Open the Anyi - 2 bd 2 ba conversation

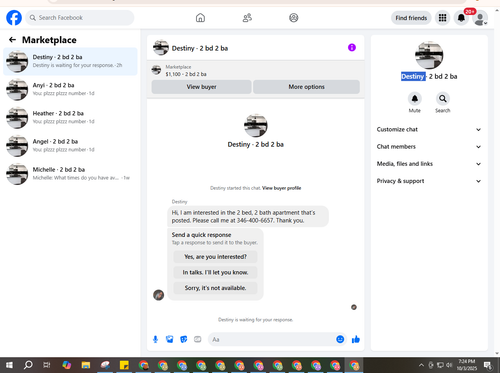70,89
